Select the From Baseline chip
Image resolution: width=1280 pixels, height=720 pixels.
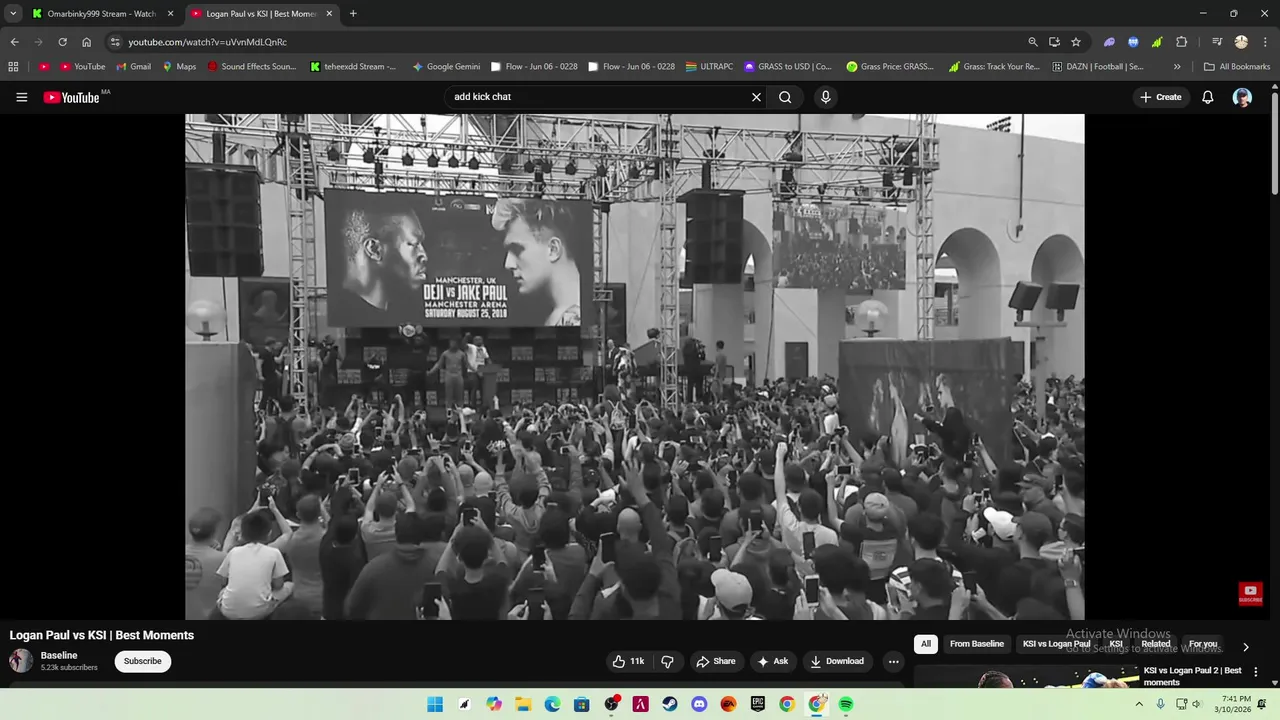[x=977, y=644]
